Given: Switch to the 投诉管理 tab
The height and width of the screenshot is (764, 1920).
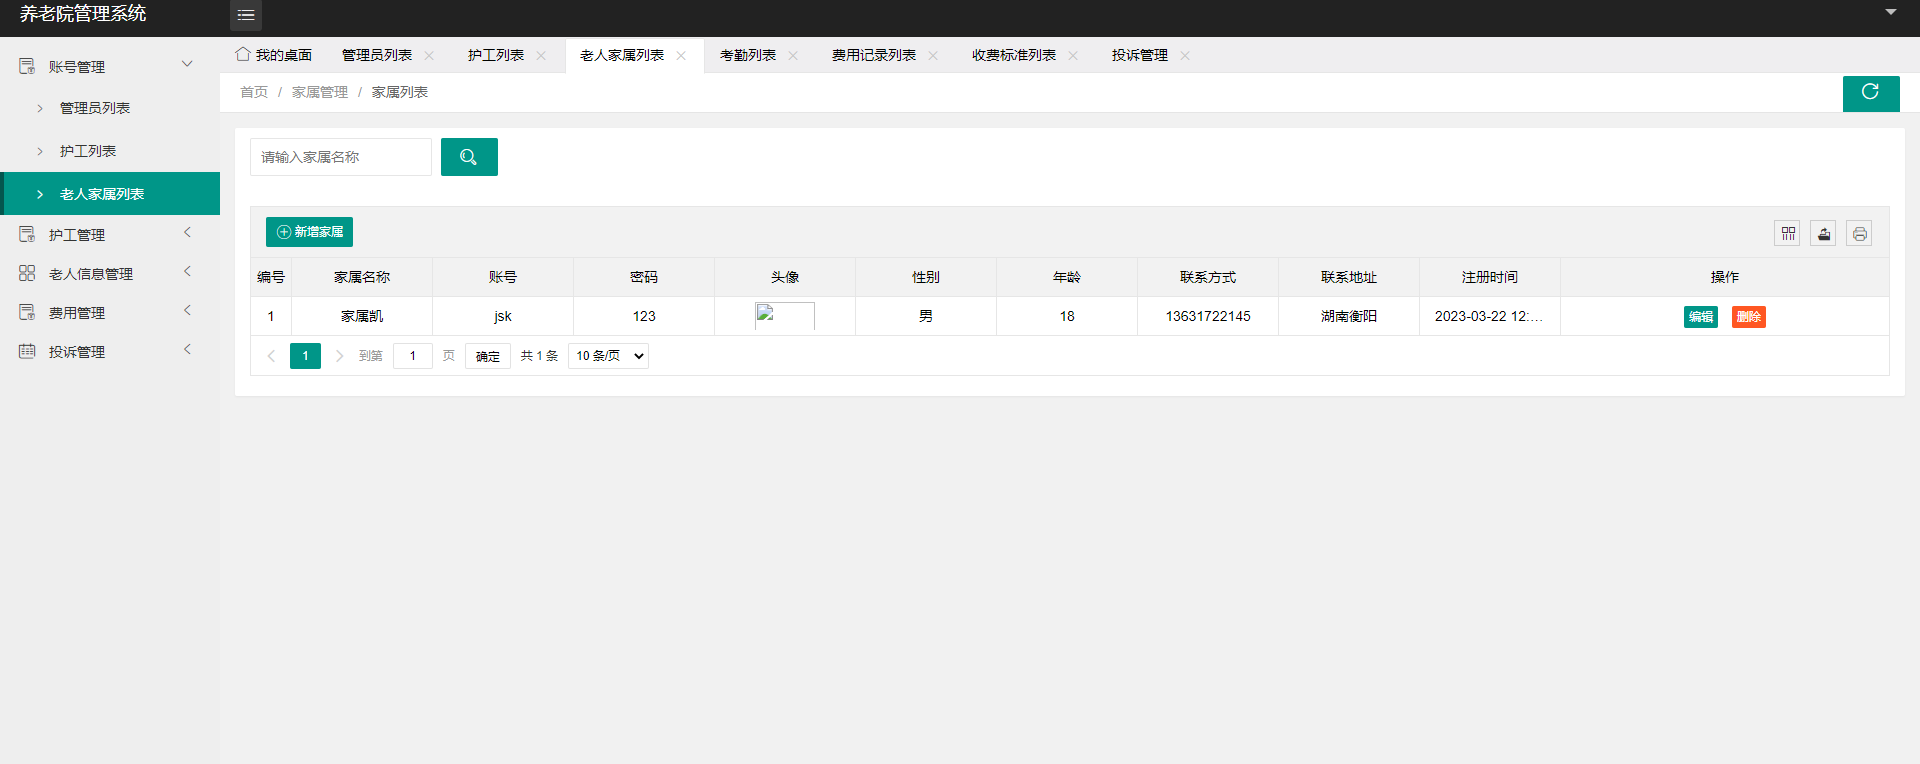Looking at the screenshot, I should pyautogui.click(x=1140, y=55).
